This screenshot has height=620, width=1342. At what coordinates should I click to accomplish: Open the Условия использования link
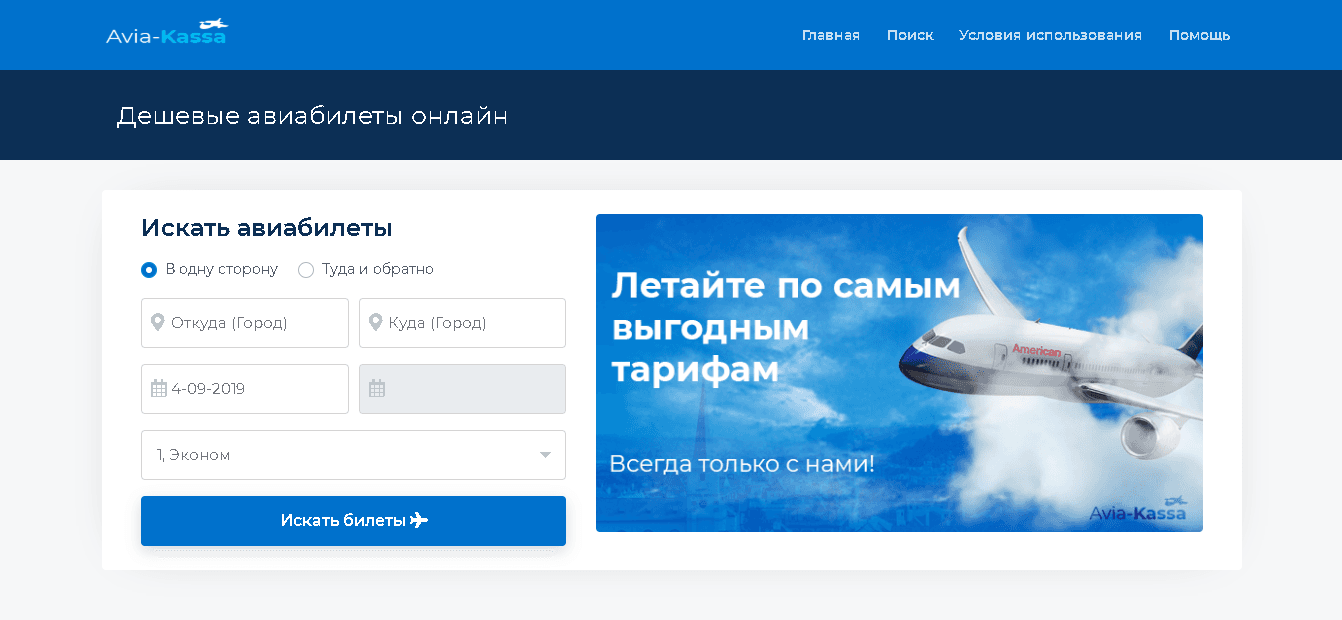1050,35
